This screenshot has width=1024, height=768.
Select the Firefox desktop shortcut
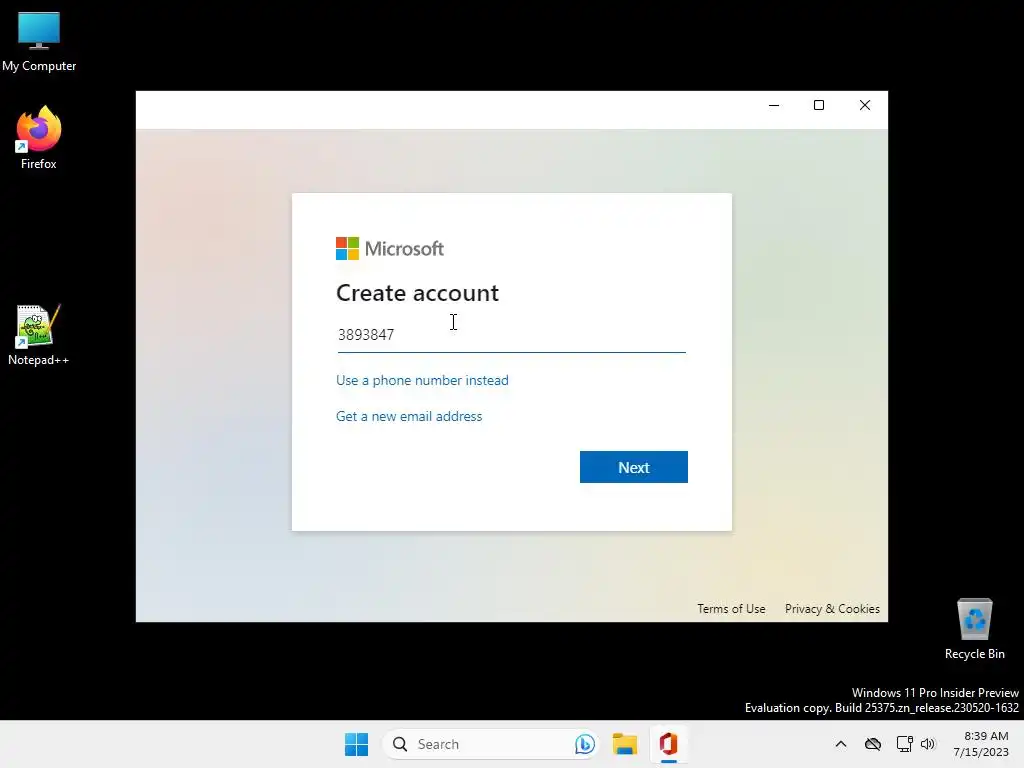pos(39,138)
